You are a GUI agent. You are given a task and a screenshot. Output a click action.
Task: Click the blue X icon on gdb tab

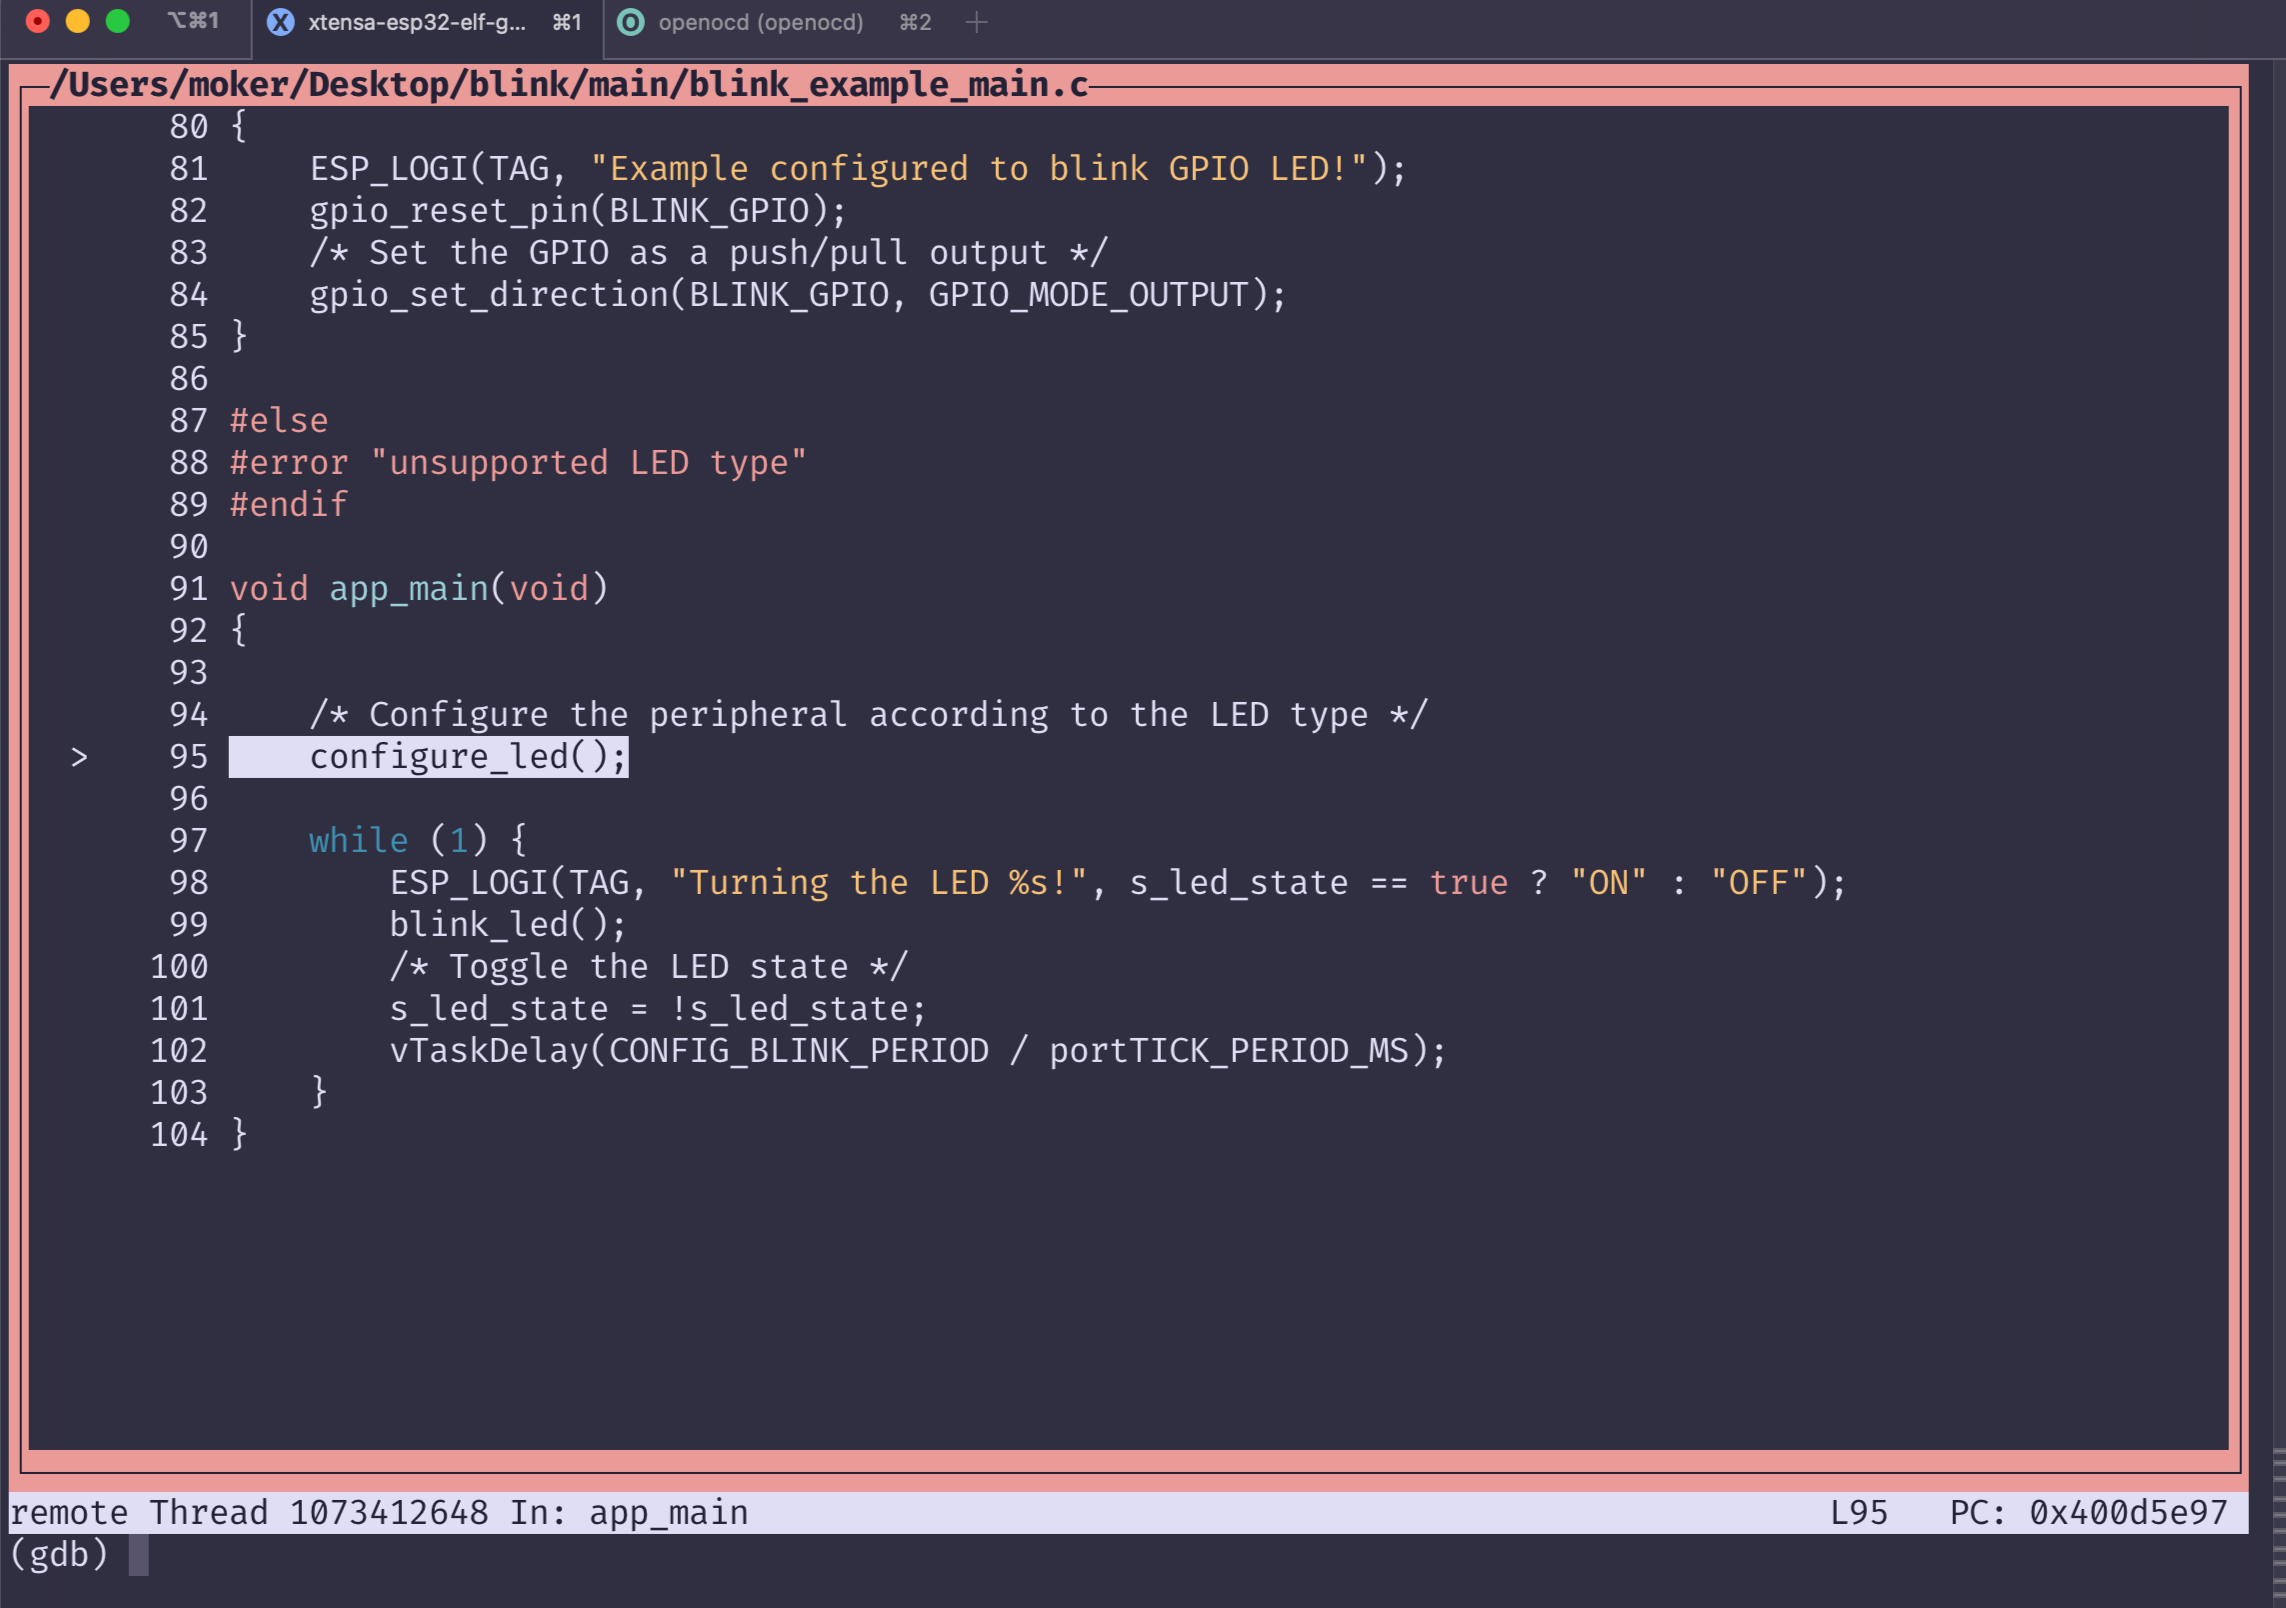[281, 22]
